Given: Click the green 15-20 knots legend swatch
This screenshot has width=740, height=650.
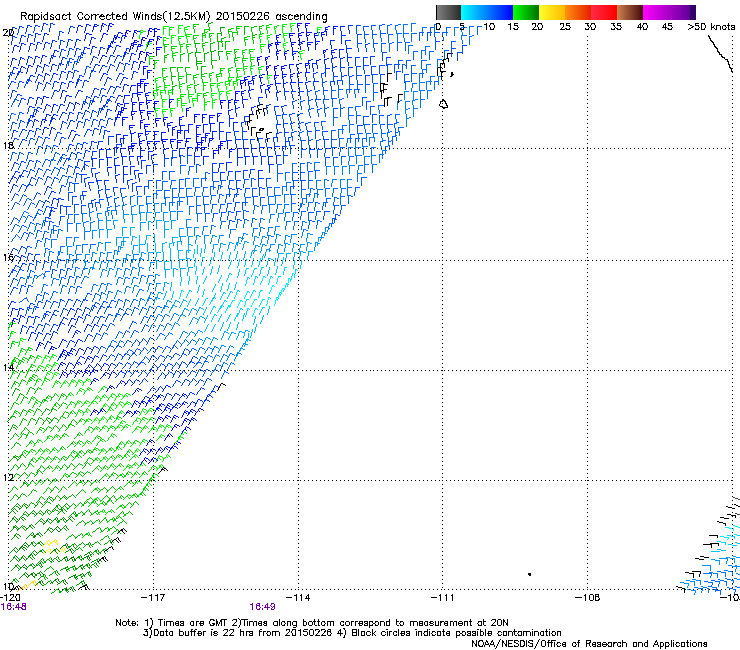Looking at the screenshot, I should point(526,12).
